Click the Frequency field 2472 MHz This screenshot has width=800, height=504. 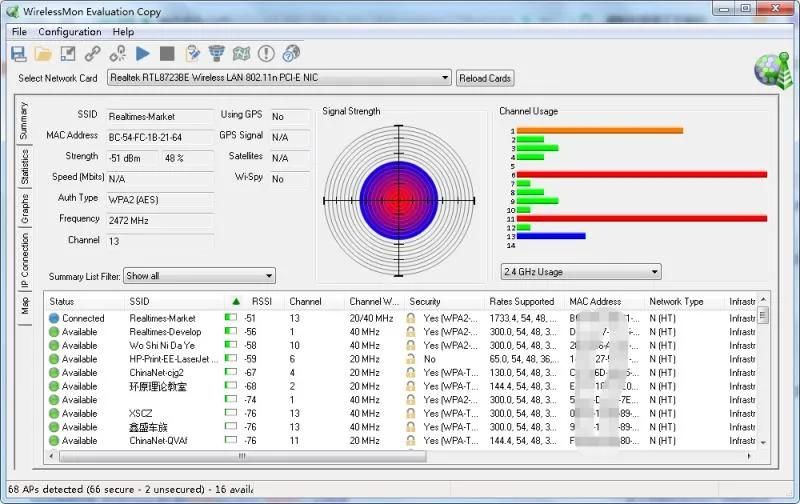click(160, 220)
